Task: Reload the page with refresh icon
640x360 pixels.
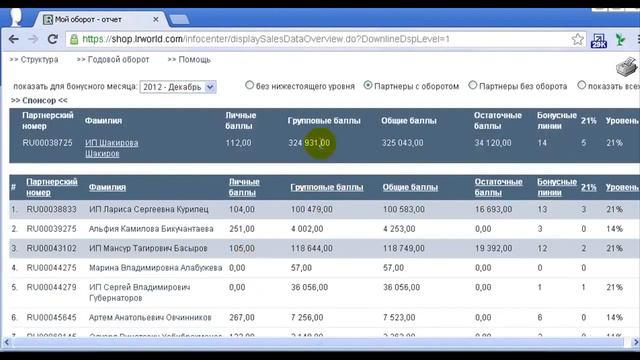Action: tap(53, 39)
